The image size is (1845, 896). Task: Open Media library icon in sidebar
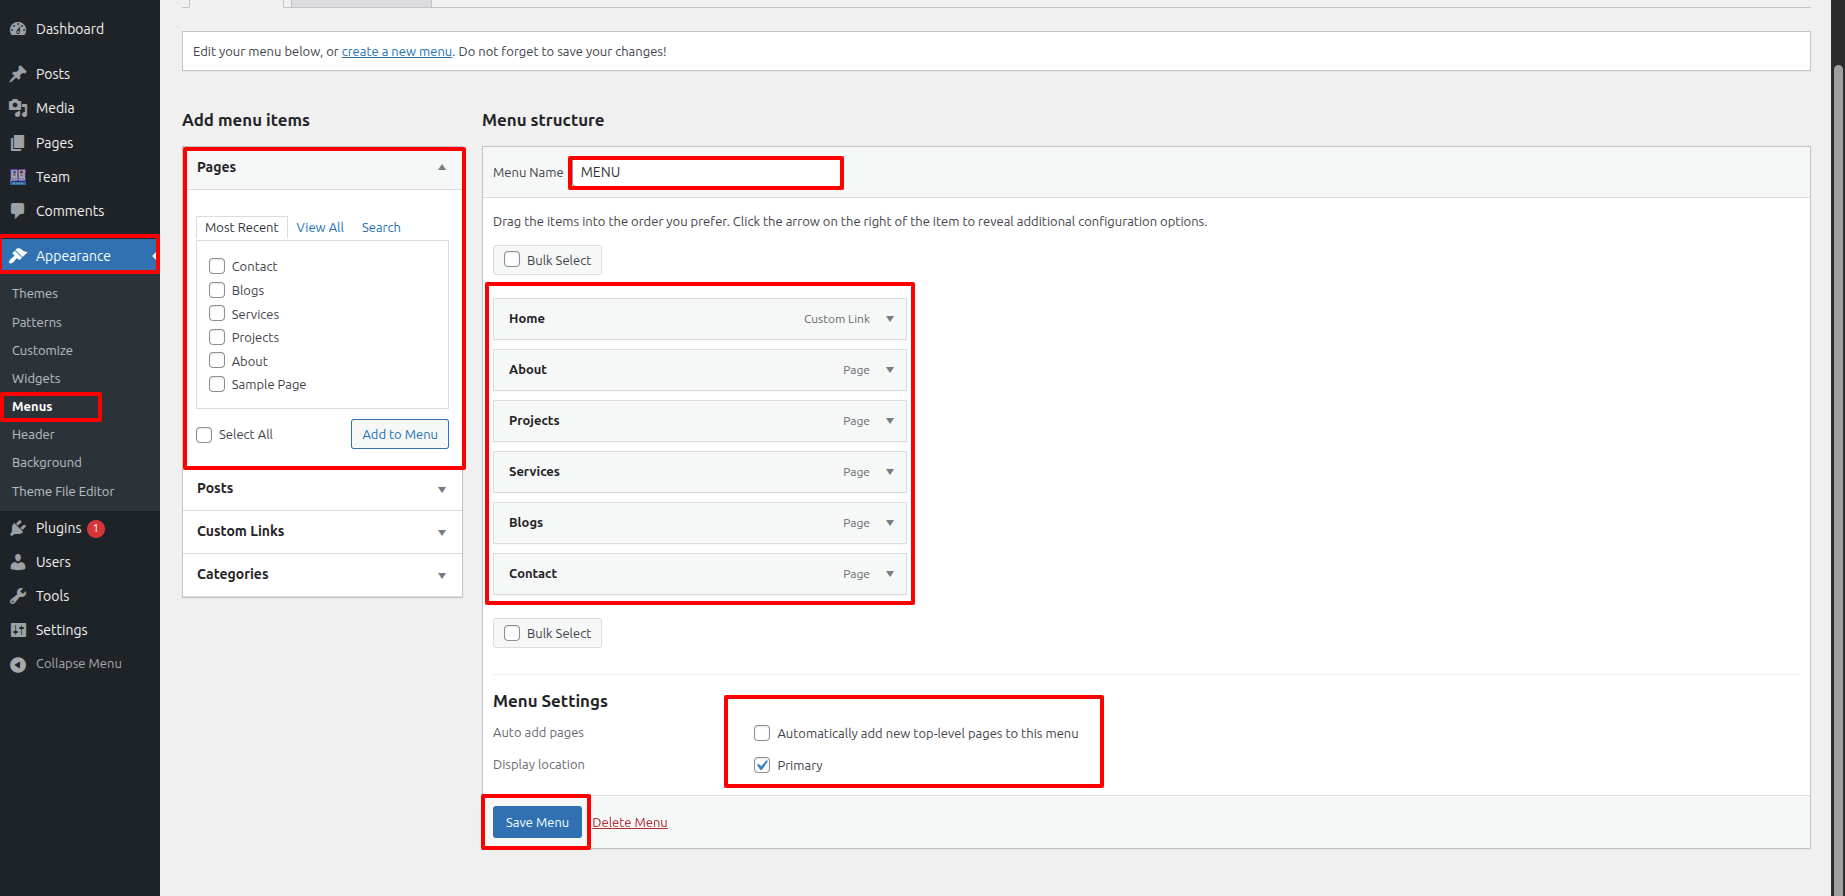tap(18, 108)
